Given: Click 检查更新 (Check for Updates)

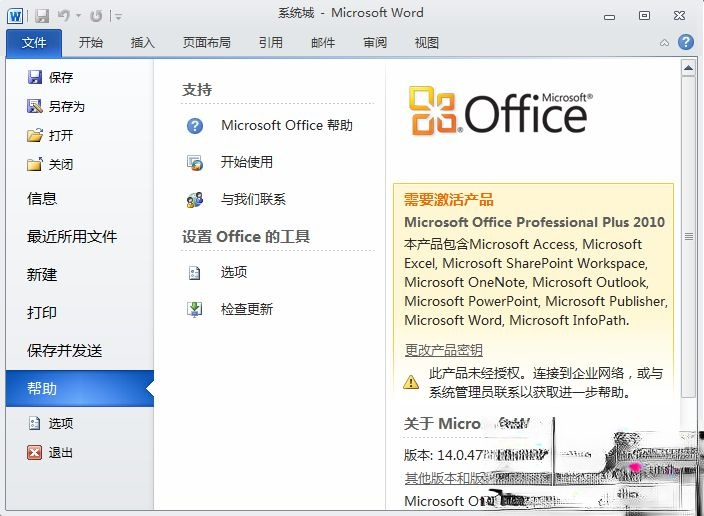Looking at the screenshot, I should click(x=246, y=309).
